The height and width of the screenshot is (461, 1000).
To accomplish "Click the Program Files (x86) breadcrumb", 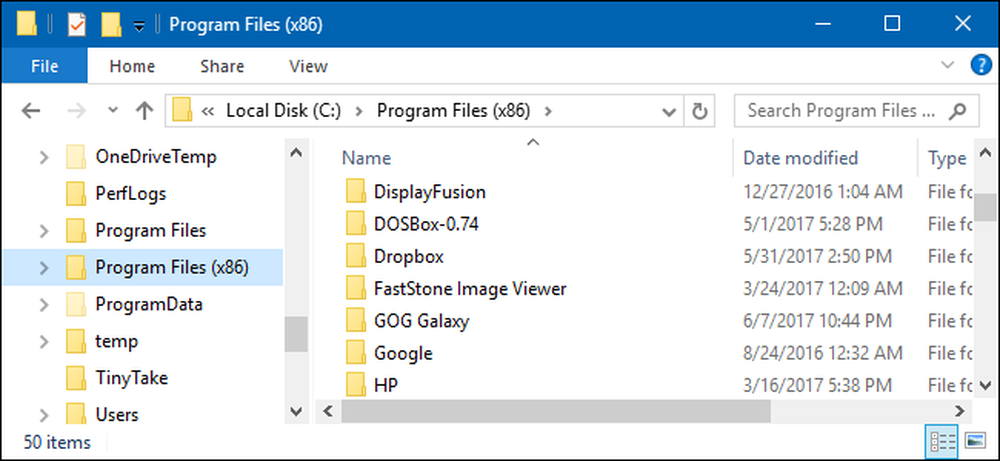I will pyautogui.click(x=453, y=111).
